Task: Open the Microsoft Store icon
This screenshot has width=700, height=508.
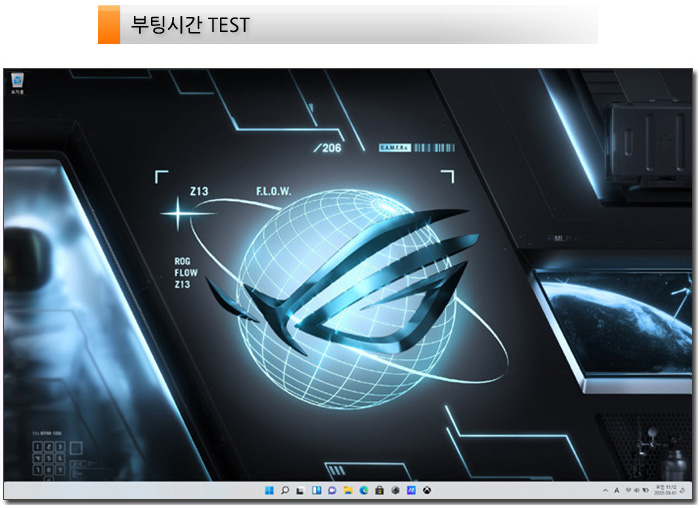Action: tap(379, 491)
